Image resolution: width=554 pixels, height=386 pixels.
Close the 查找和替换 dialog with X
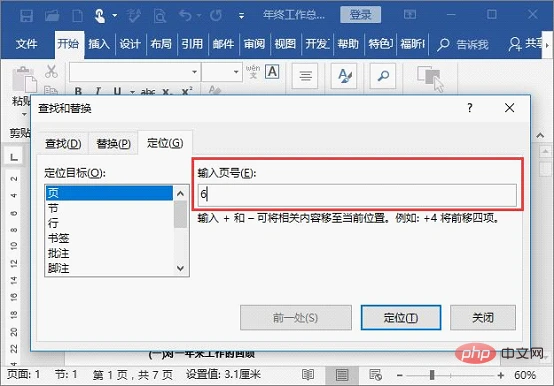(x=509, y=108)
